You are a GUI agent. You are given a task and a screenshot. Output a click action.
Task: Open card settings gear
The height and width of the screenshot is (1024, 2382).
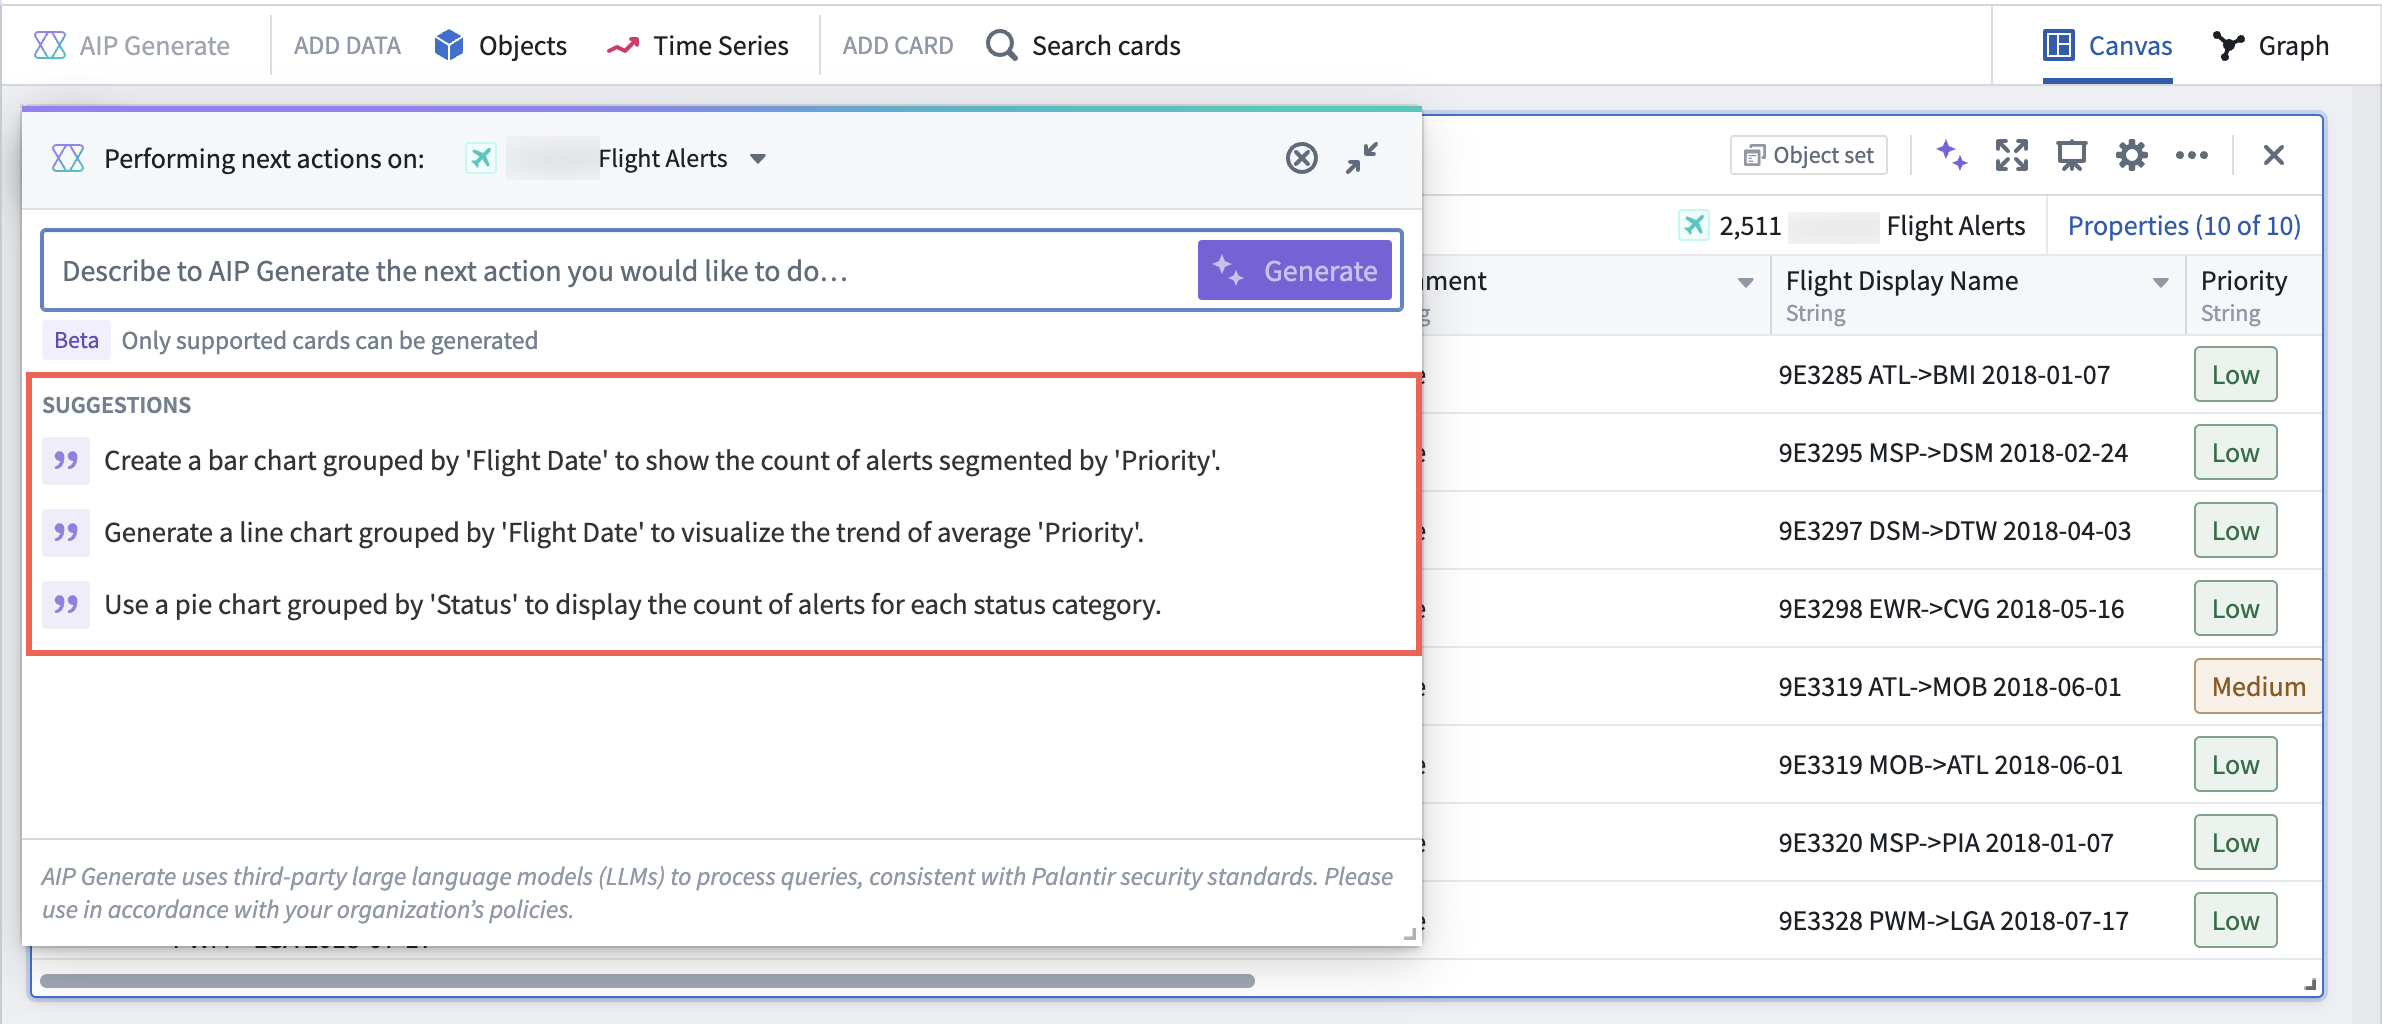click(x=2132, y=155)
